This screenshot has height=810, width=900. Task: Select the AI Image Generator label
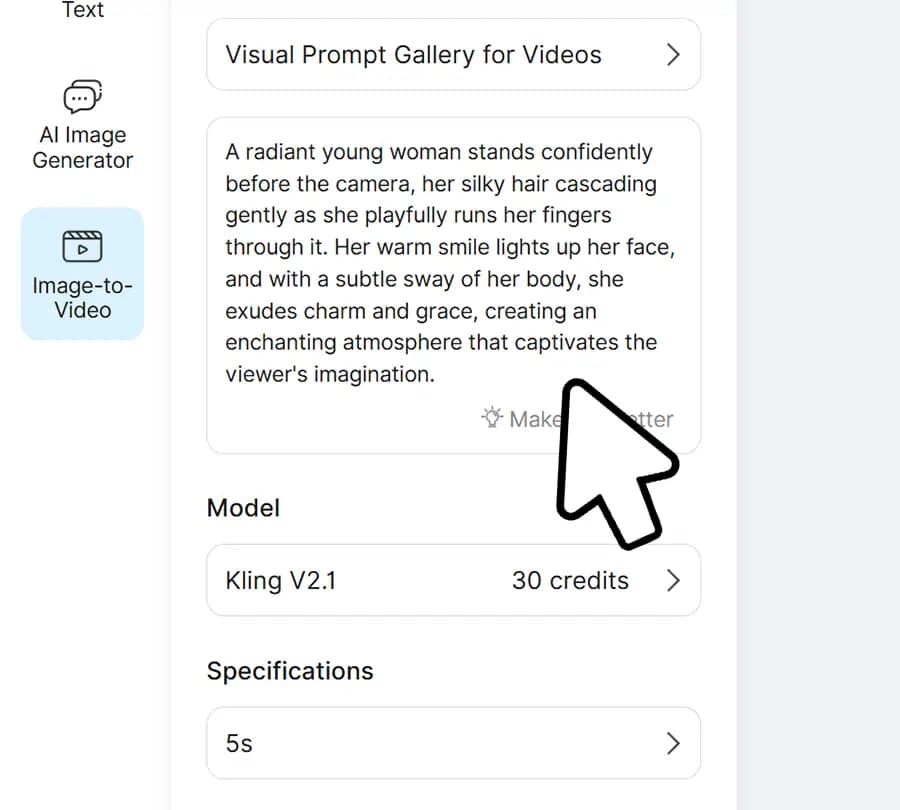click(82, 148)
